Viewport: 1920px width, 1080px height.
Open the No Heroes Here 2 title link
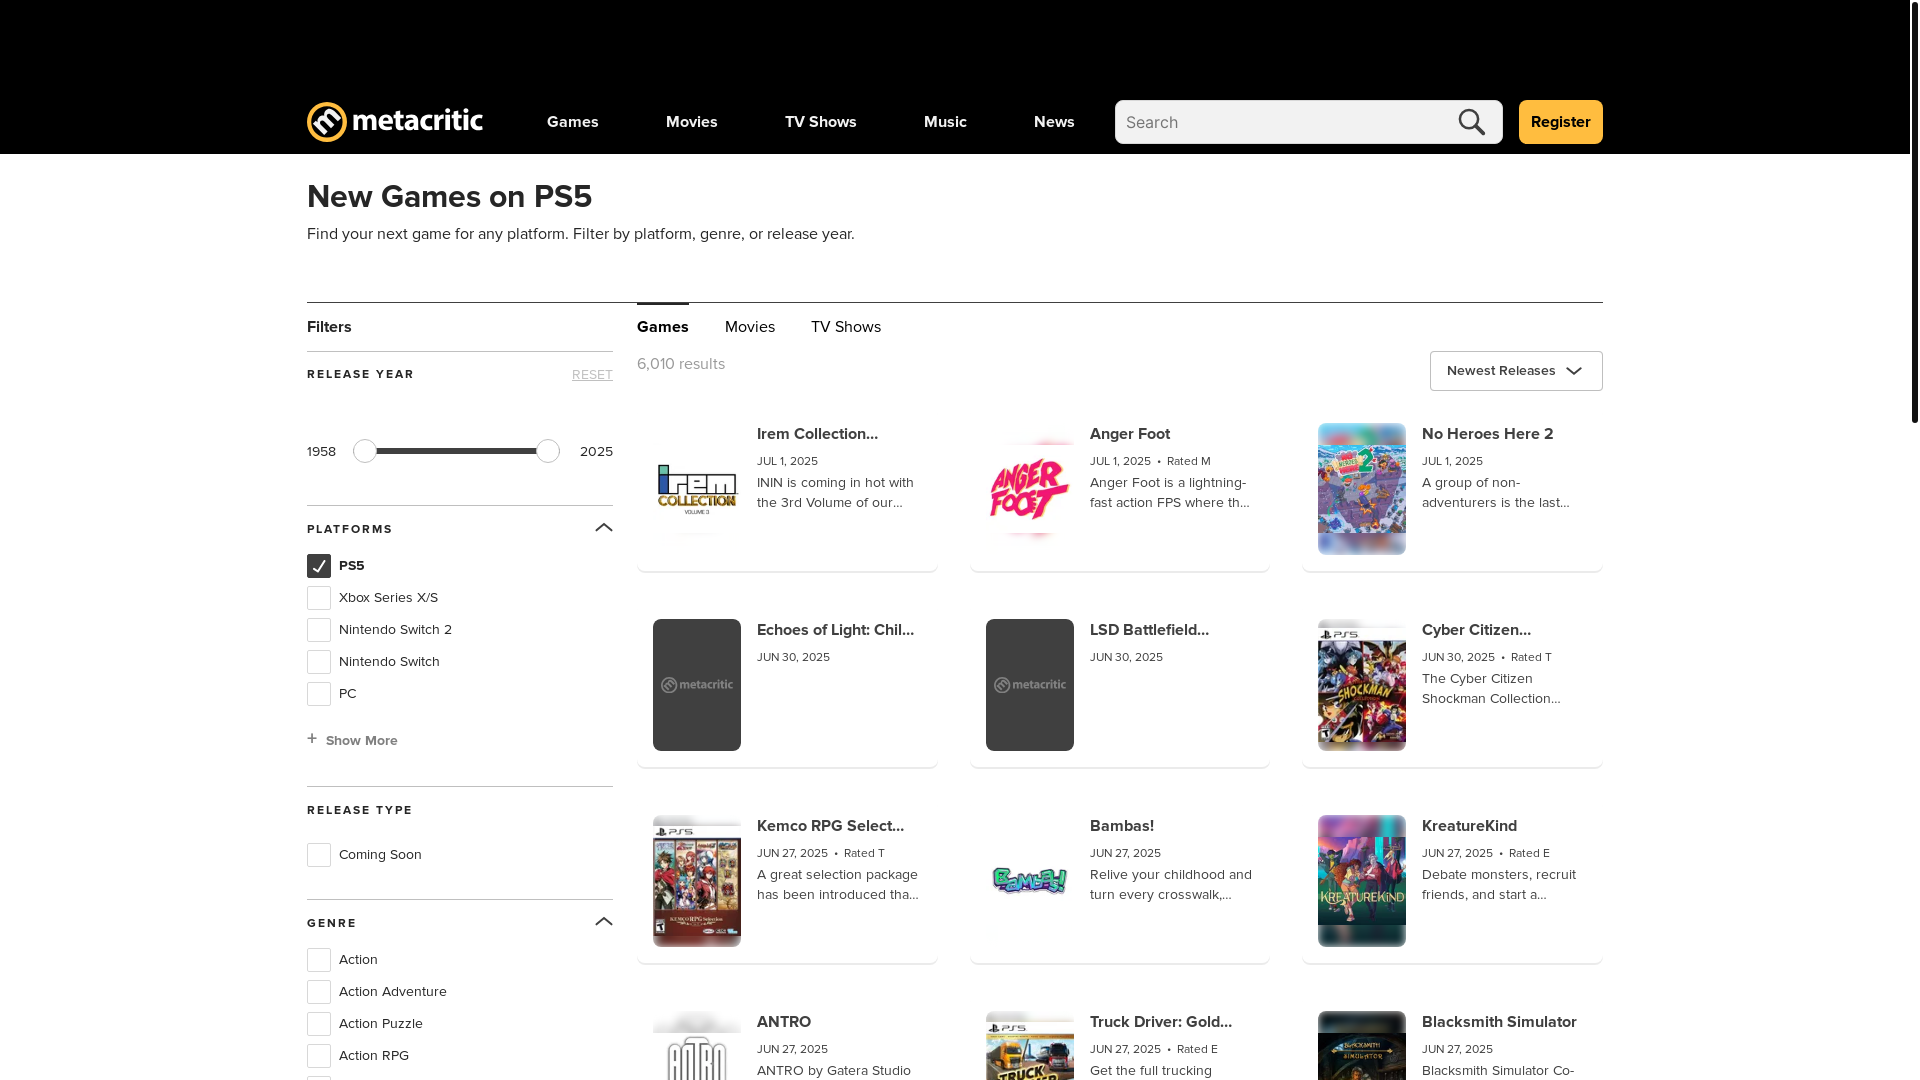[1488, 434]
